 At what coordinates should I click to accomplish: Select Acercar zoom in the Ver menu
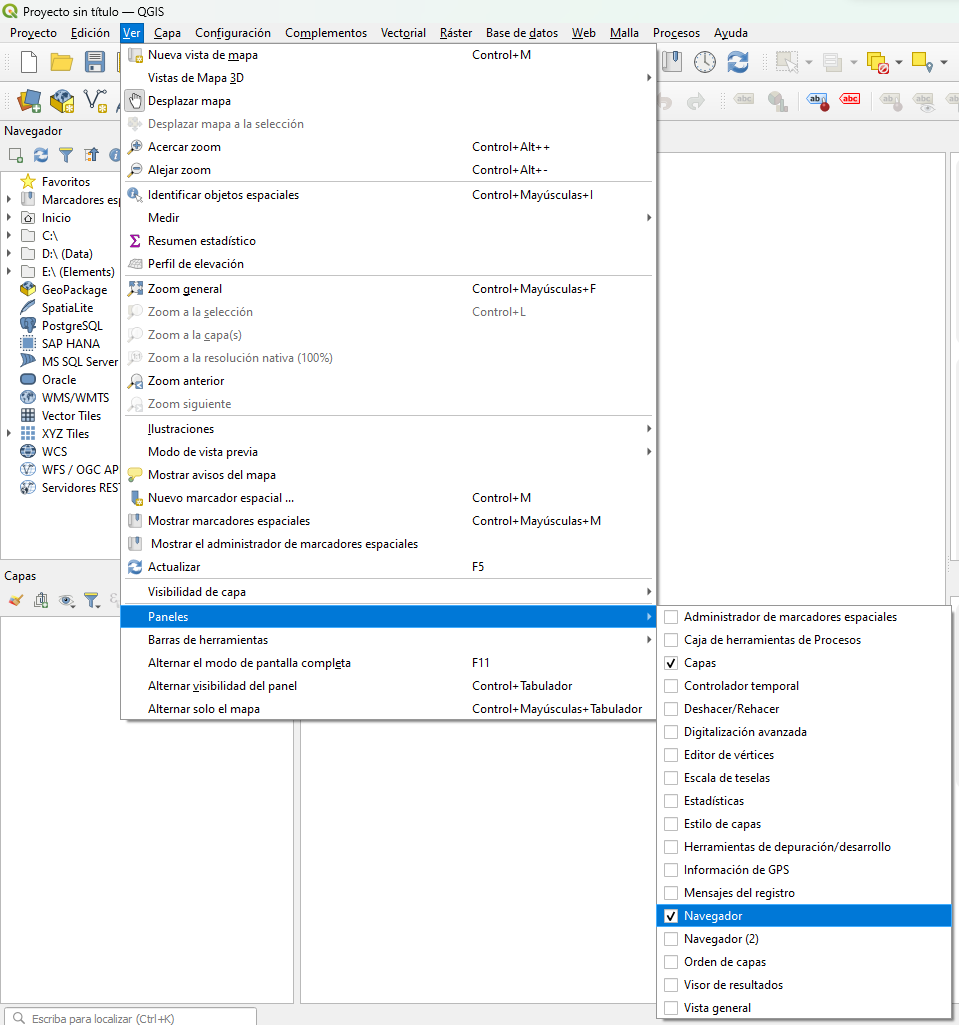tap(389, 147)
